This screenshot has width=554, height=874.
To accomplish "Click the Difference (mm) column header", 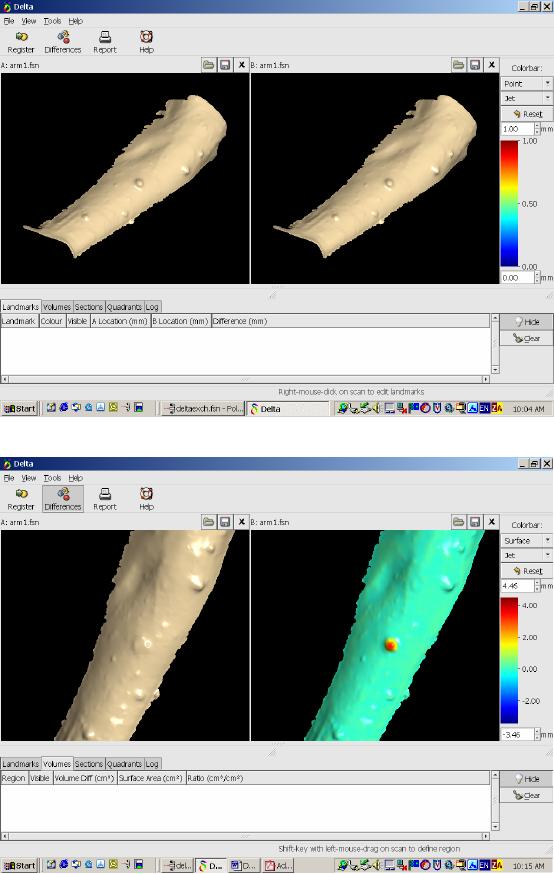I will (351, 321).
